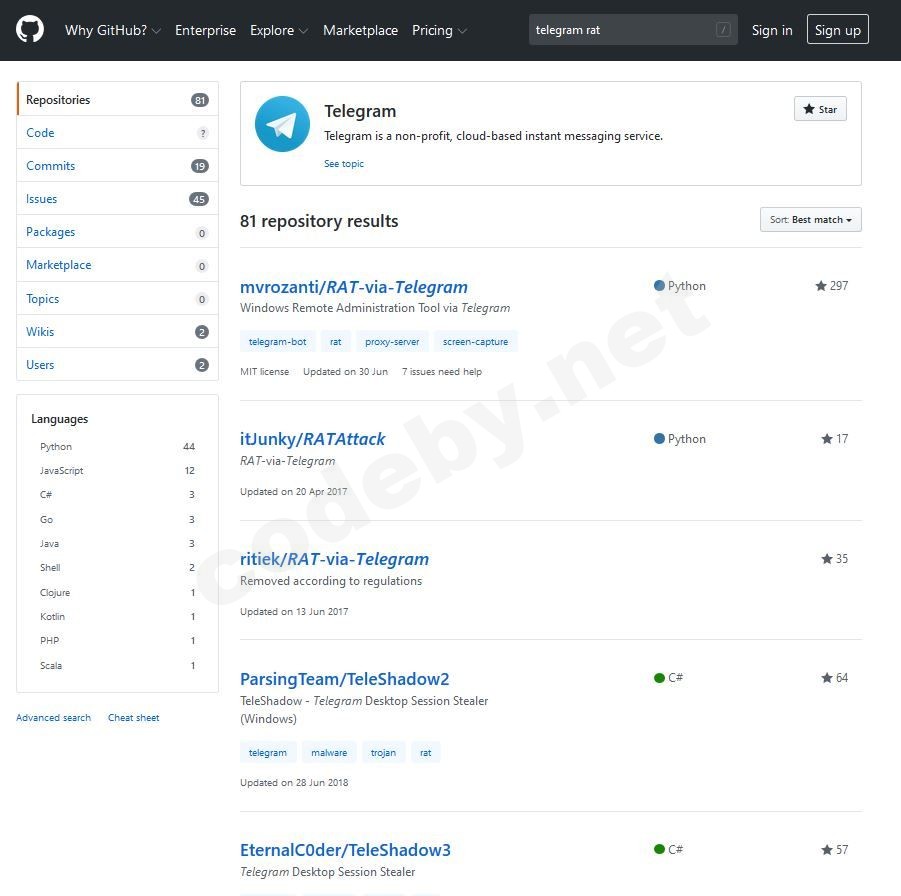901x896 pixels.
Task: Open itJunky/RATAttack repository
Action: click(x=312, y=439)
